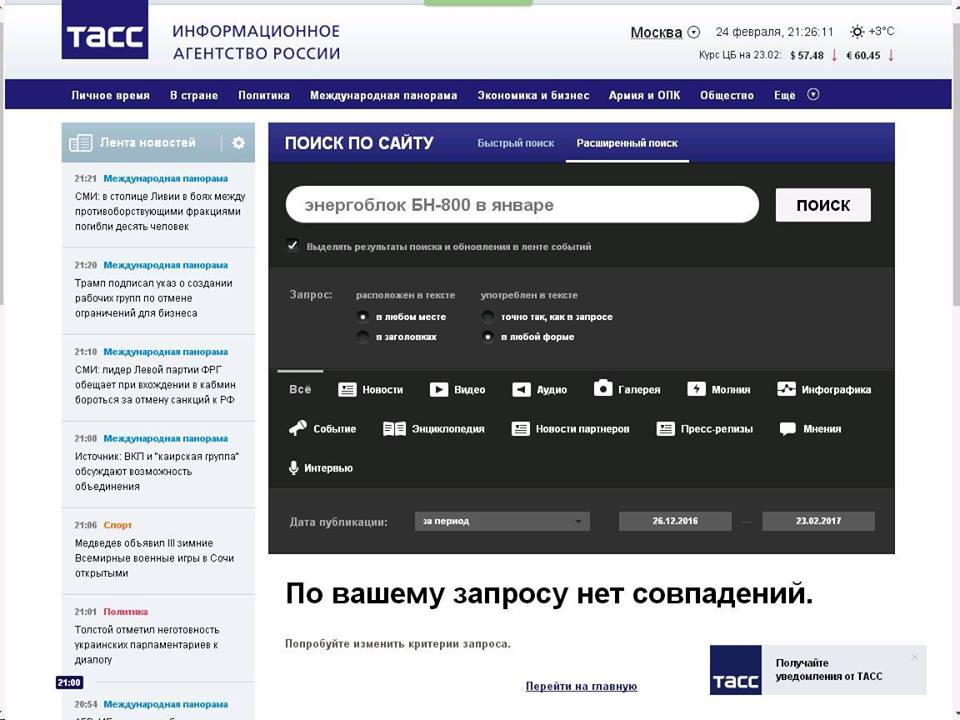
Task: Select the Молния lightning icon
Action: (x=696, y=390)
